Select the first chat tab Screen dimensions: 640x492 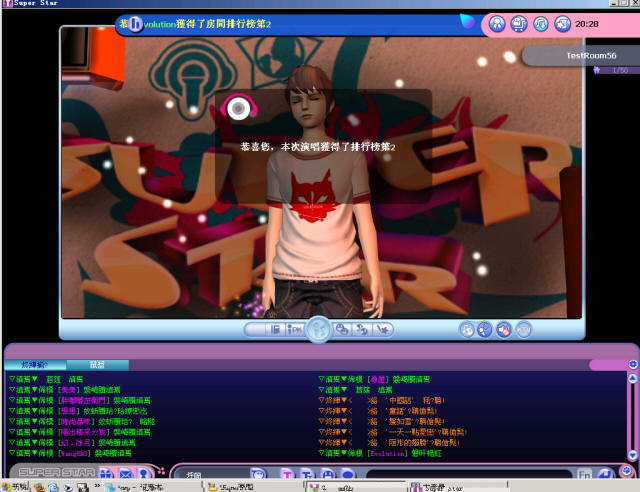[35, 365]
